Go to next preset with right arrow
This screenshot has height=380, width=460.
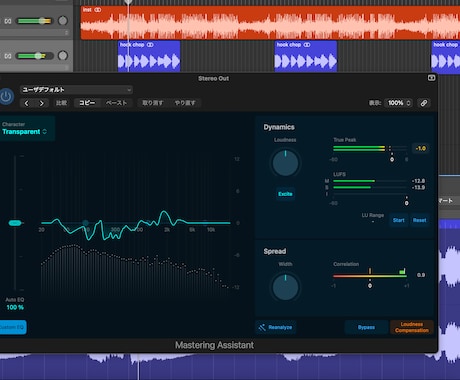click(x=42, y=103)
